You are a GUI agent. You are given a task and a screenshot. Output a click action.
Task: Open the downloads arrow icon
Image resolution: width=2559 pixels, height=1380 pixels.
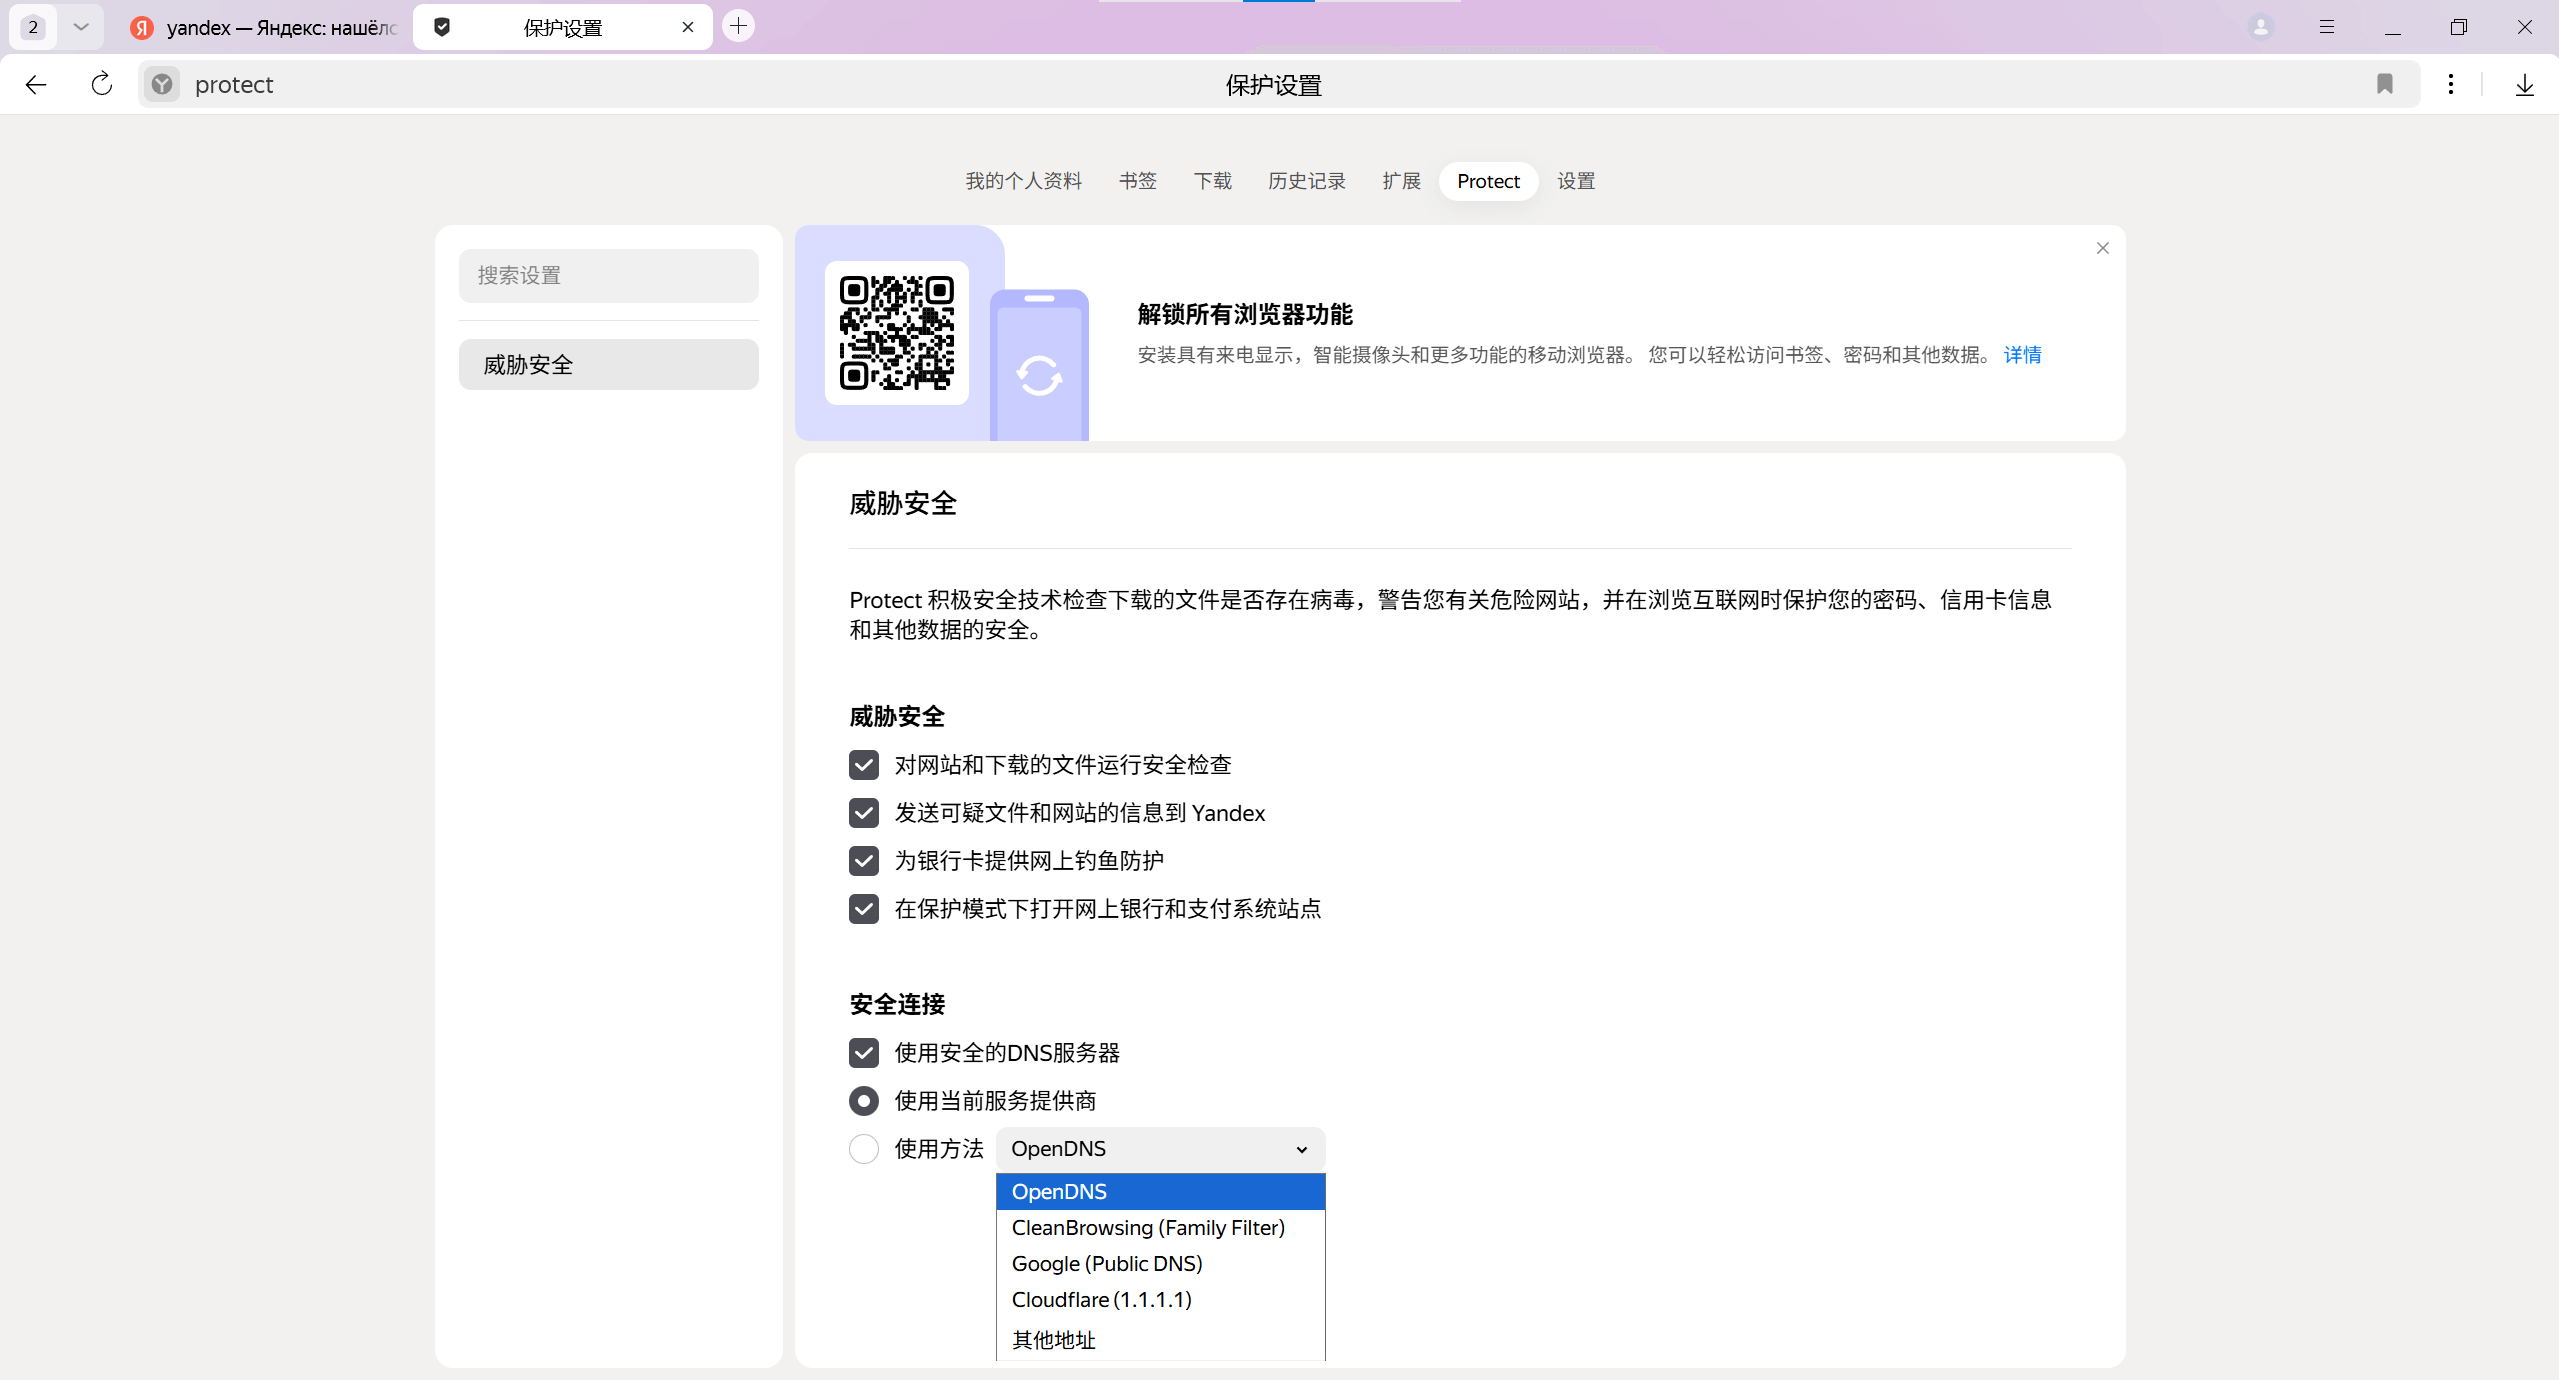click(x=2524, y=85)
